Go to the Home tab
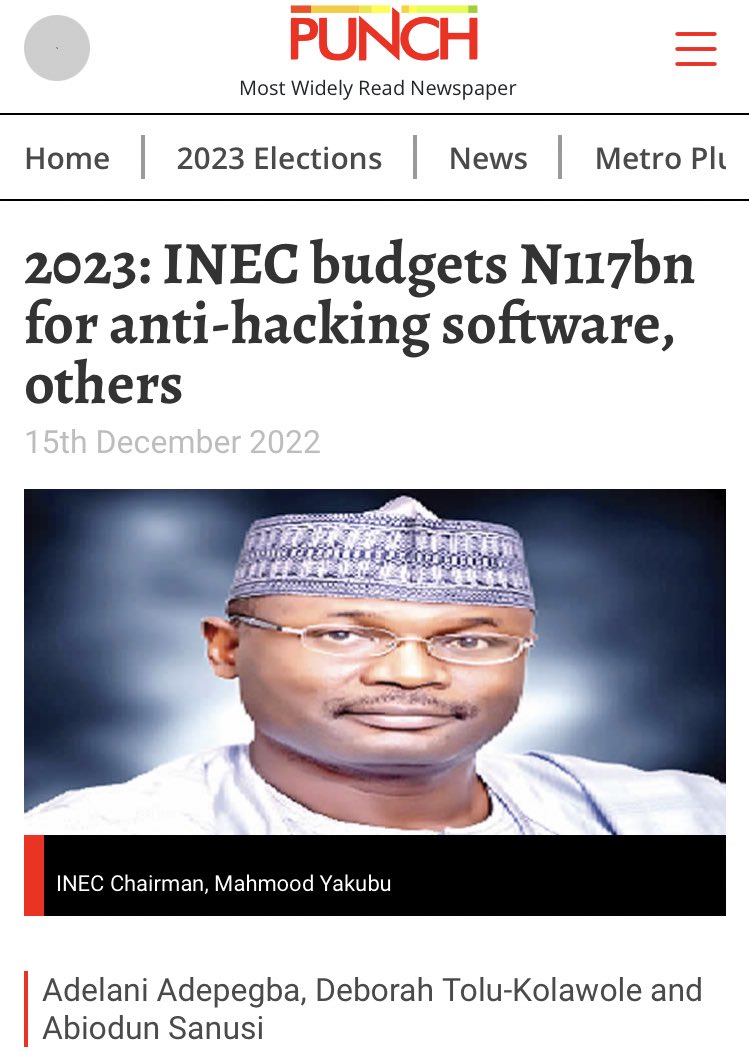749x1053 pixels. 67,158
